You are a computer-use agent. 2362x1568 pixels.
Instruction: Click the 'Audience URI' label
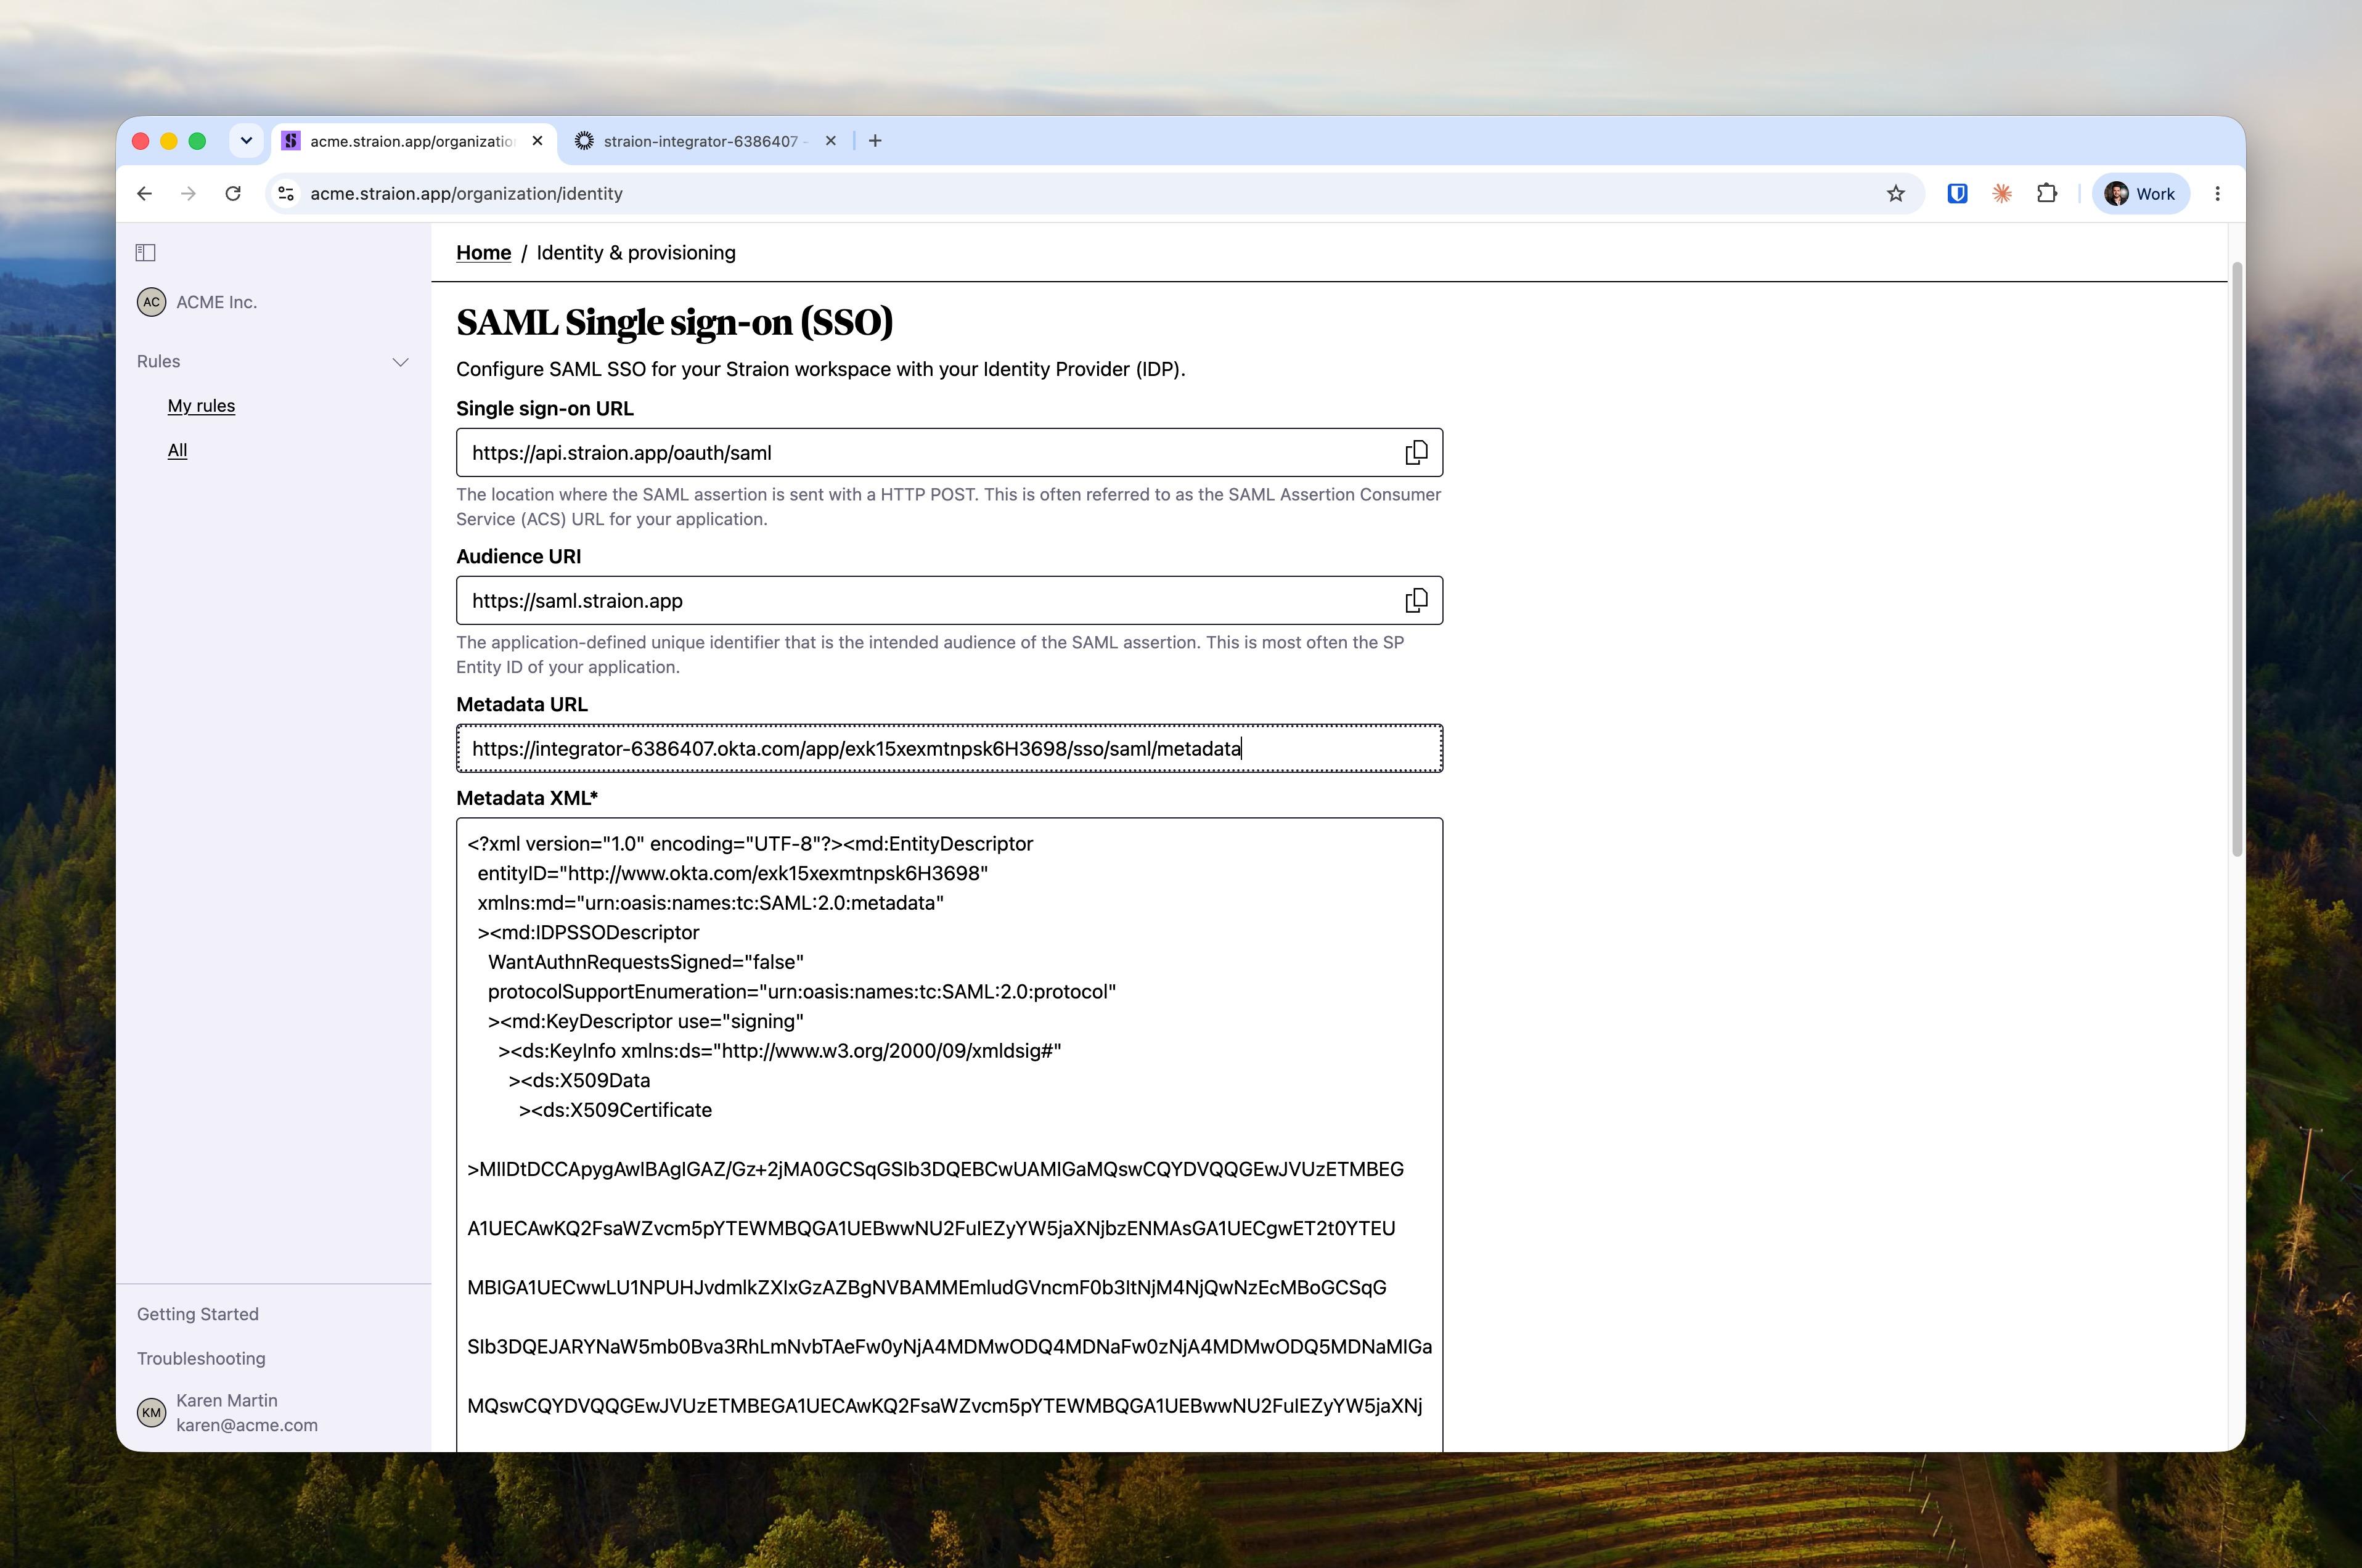tap(518, 556)
